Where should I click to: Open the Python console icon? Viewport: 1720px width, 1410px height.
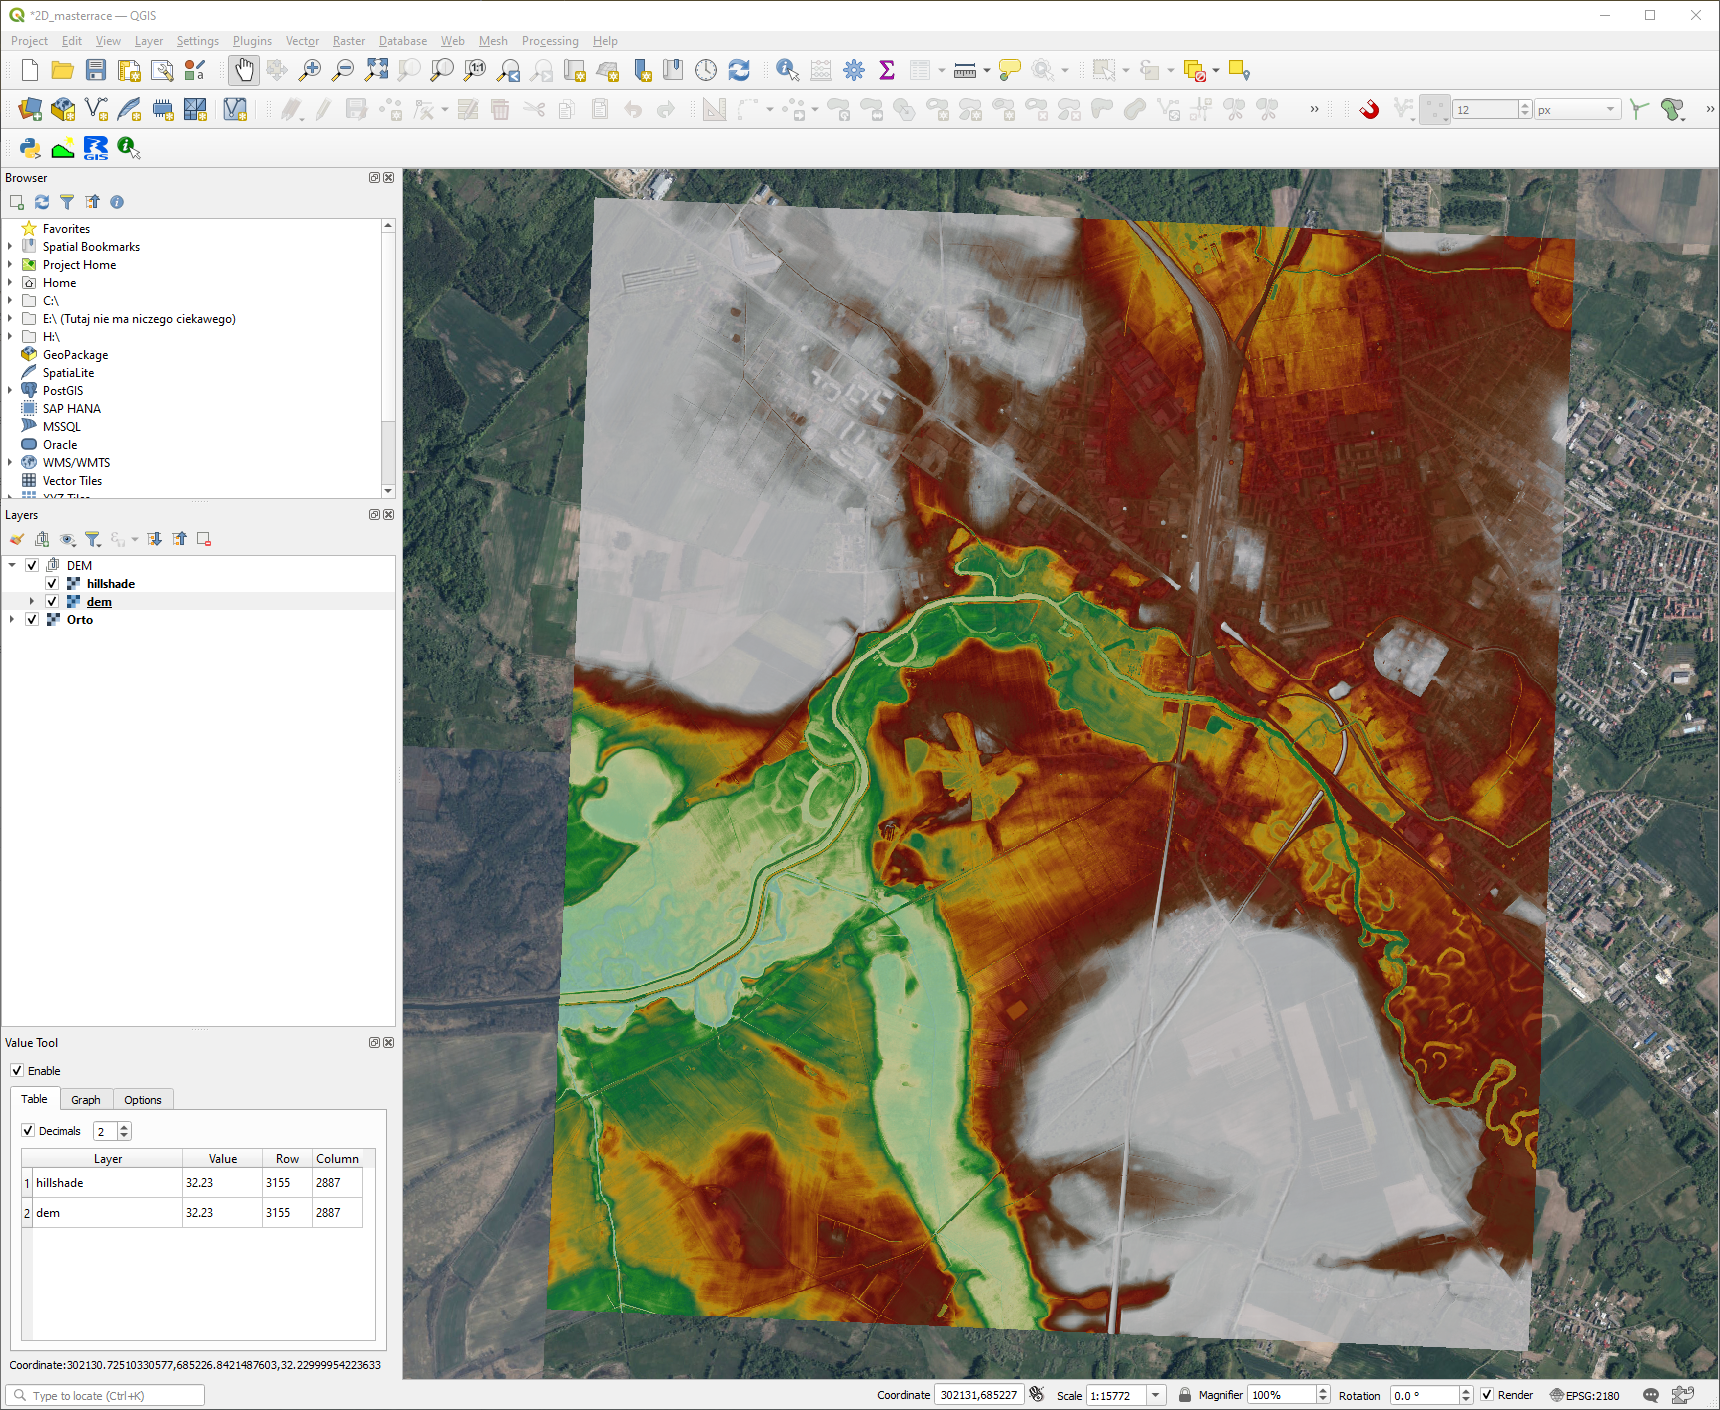pos(30,148)
